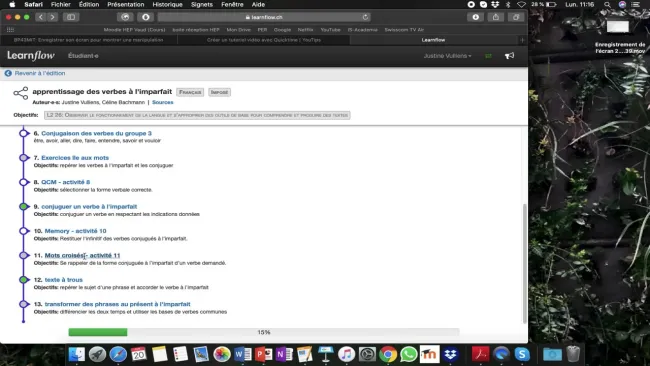
Task: Open Dropbox from the Dock
Action: 450,354
